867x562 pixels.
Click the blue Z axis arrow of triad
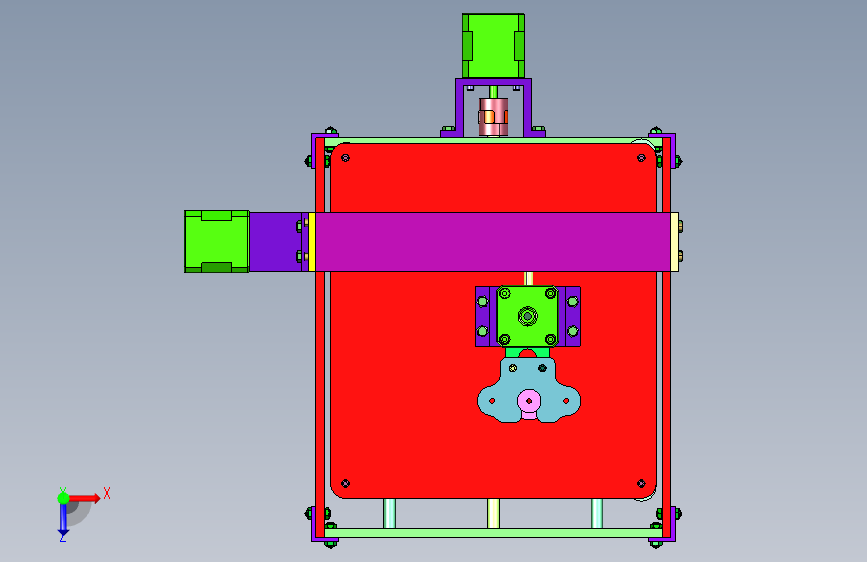click(x=63, y=520)
